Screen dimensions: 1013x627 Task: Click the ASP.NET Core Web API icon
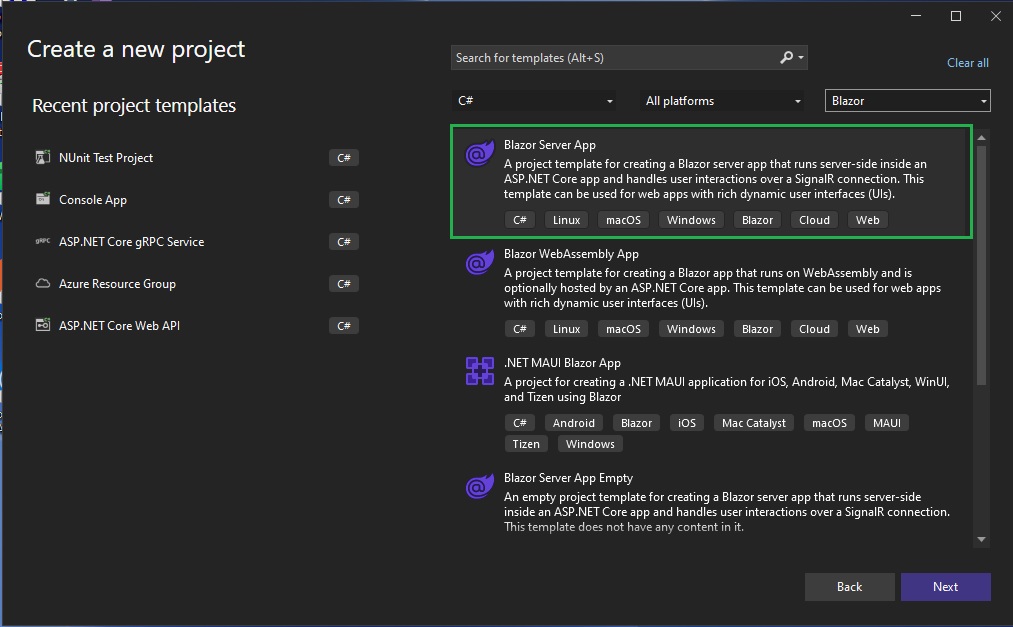click(x=43, y=325)
